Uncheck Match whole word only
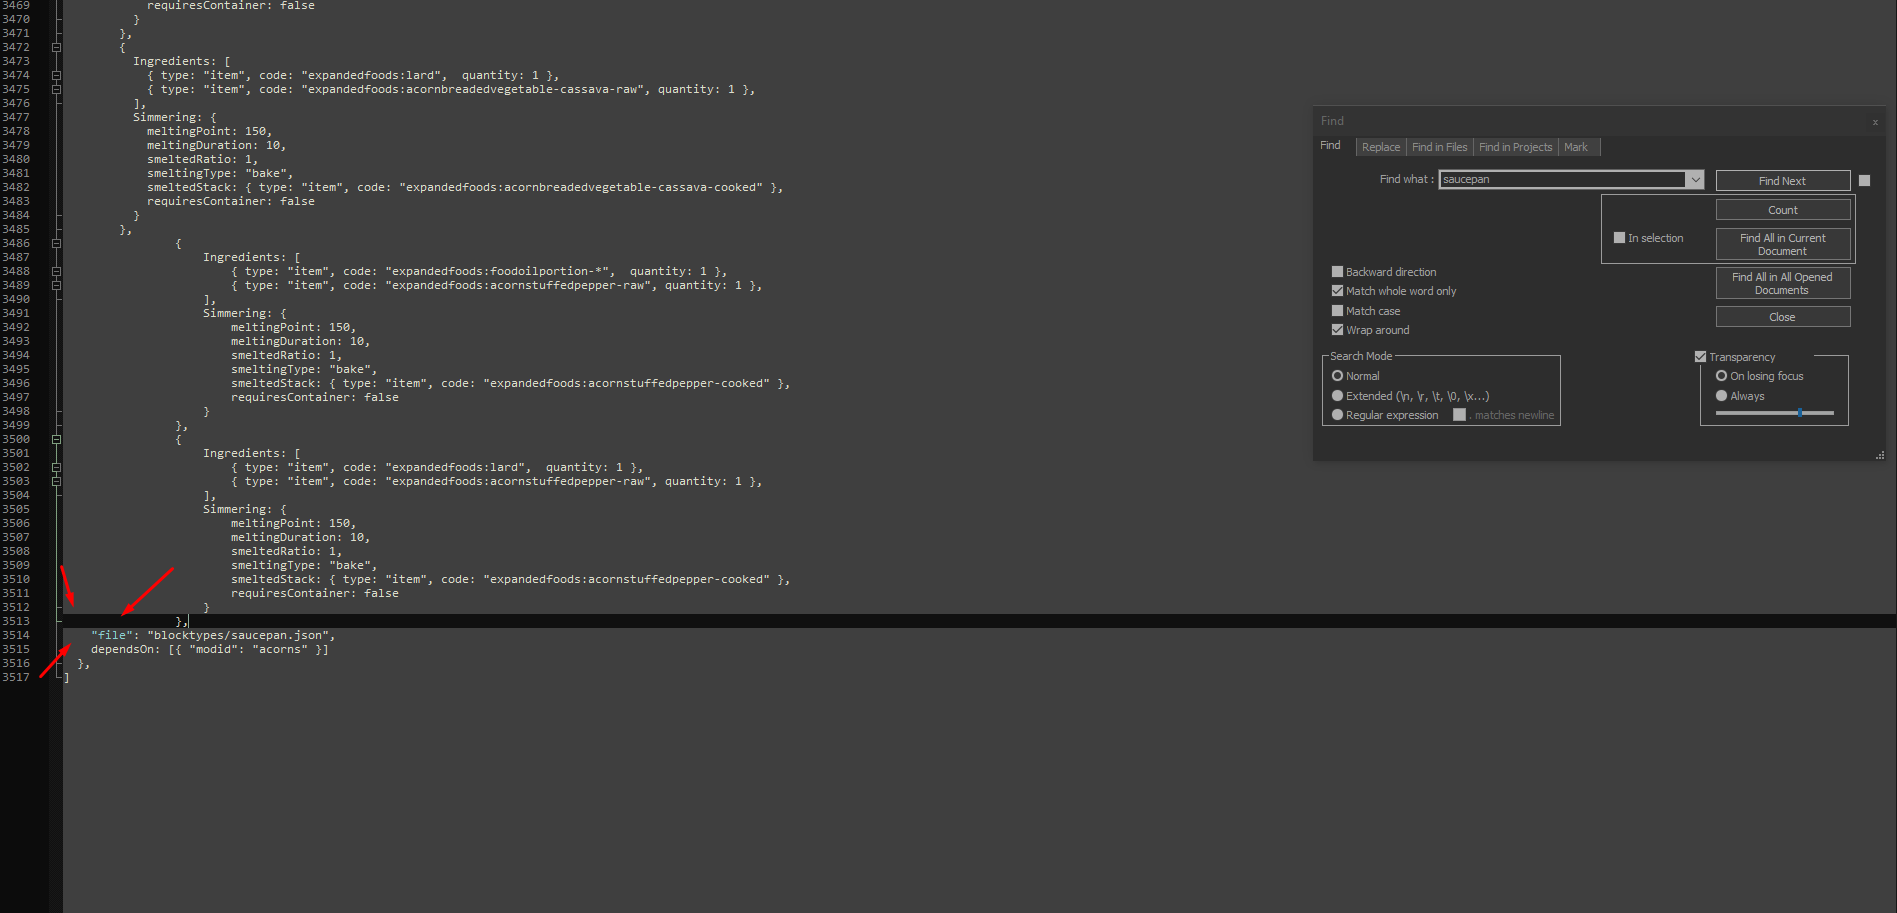This screenshot has height=913, width=1897. (x=1337, y=291)
